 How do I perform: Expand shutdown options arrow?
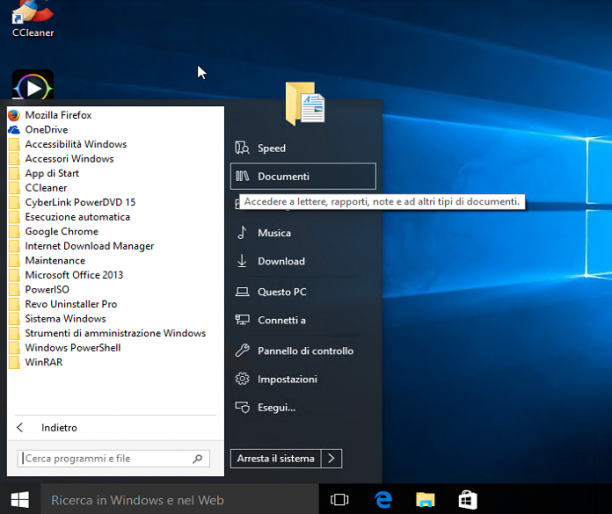click(331, 458)
